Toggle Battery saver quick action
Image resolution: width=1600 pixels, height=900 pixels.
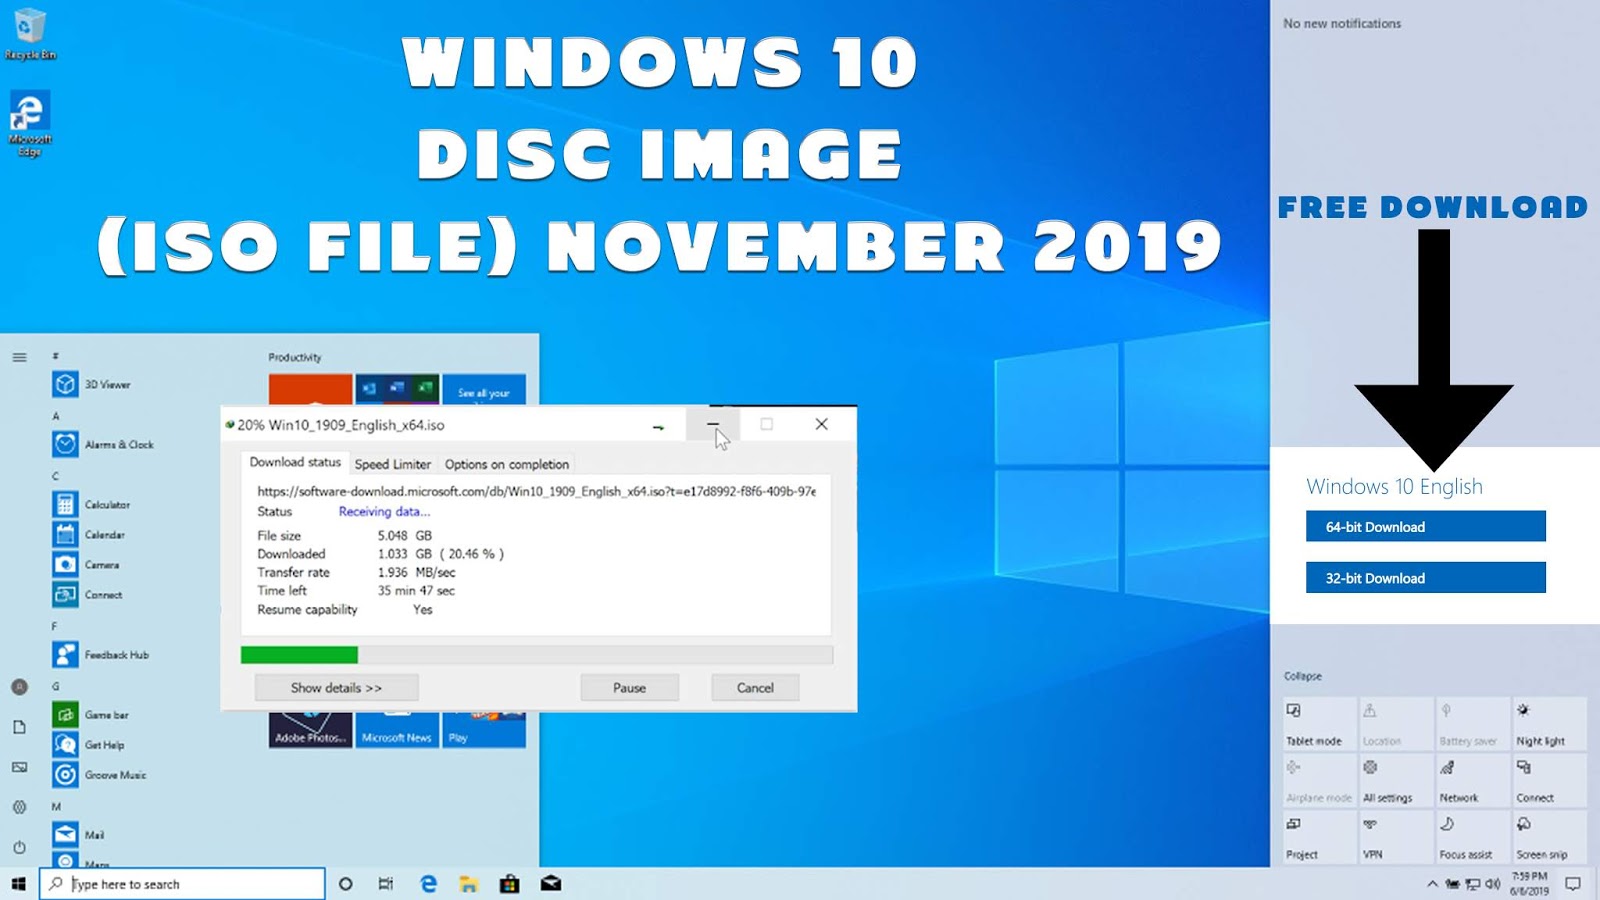pyautogui.click(x=1473, y=724)
